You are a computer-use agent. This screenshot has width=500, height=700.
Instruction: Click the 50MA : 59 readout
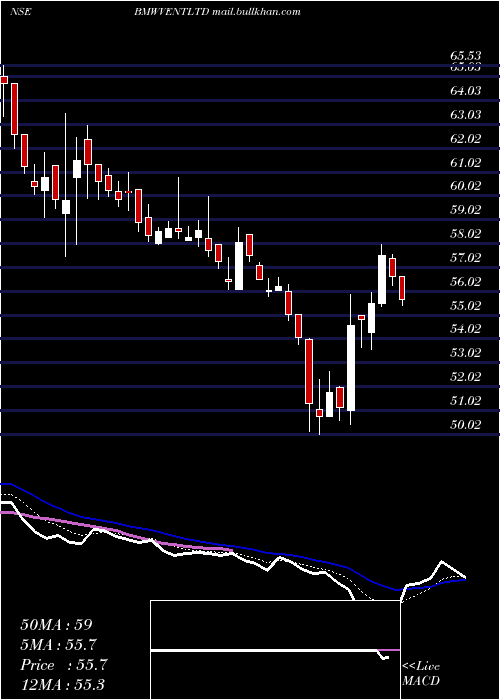[56, 625]
